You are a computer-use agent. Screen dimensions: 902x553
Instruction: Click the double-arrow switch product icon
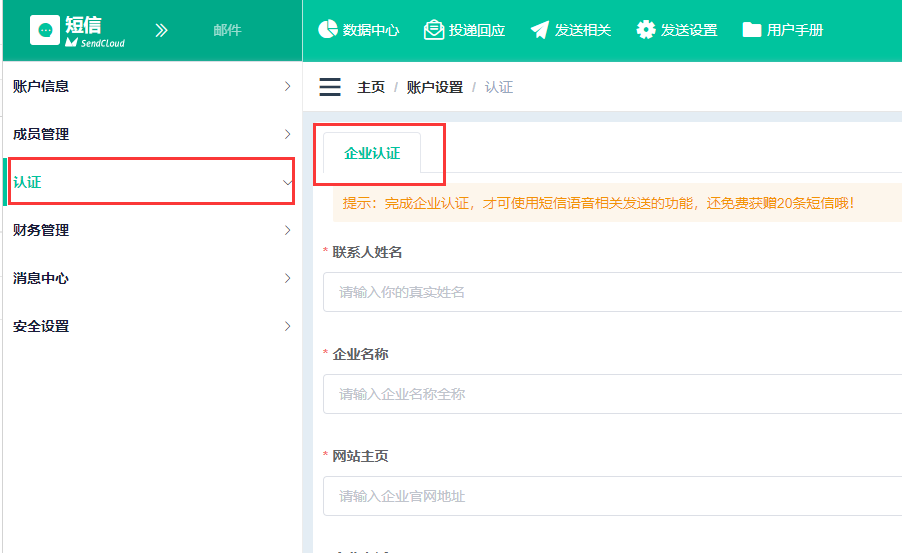click(x=162, y=30)
